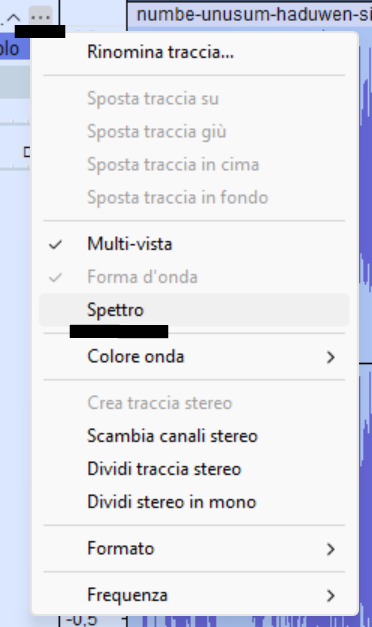
Task: Choose Dividi traccia stereo
Action: coord(194,469)
